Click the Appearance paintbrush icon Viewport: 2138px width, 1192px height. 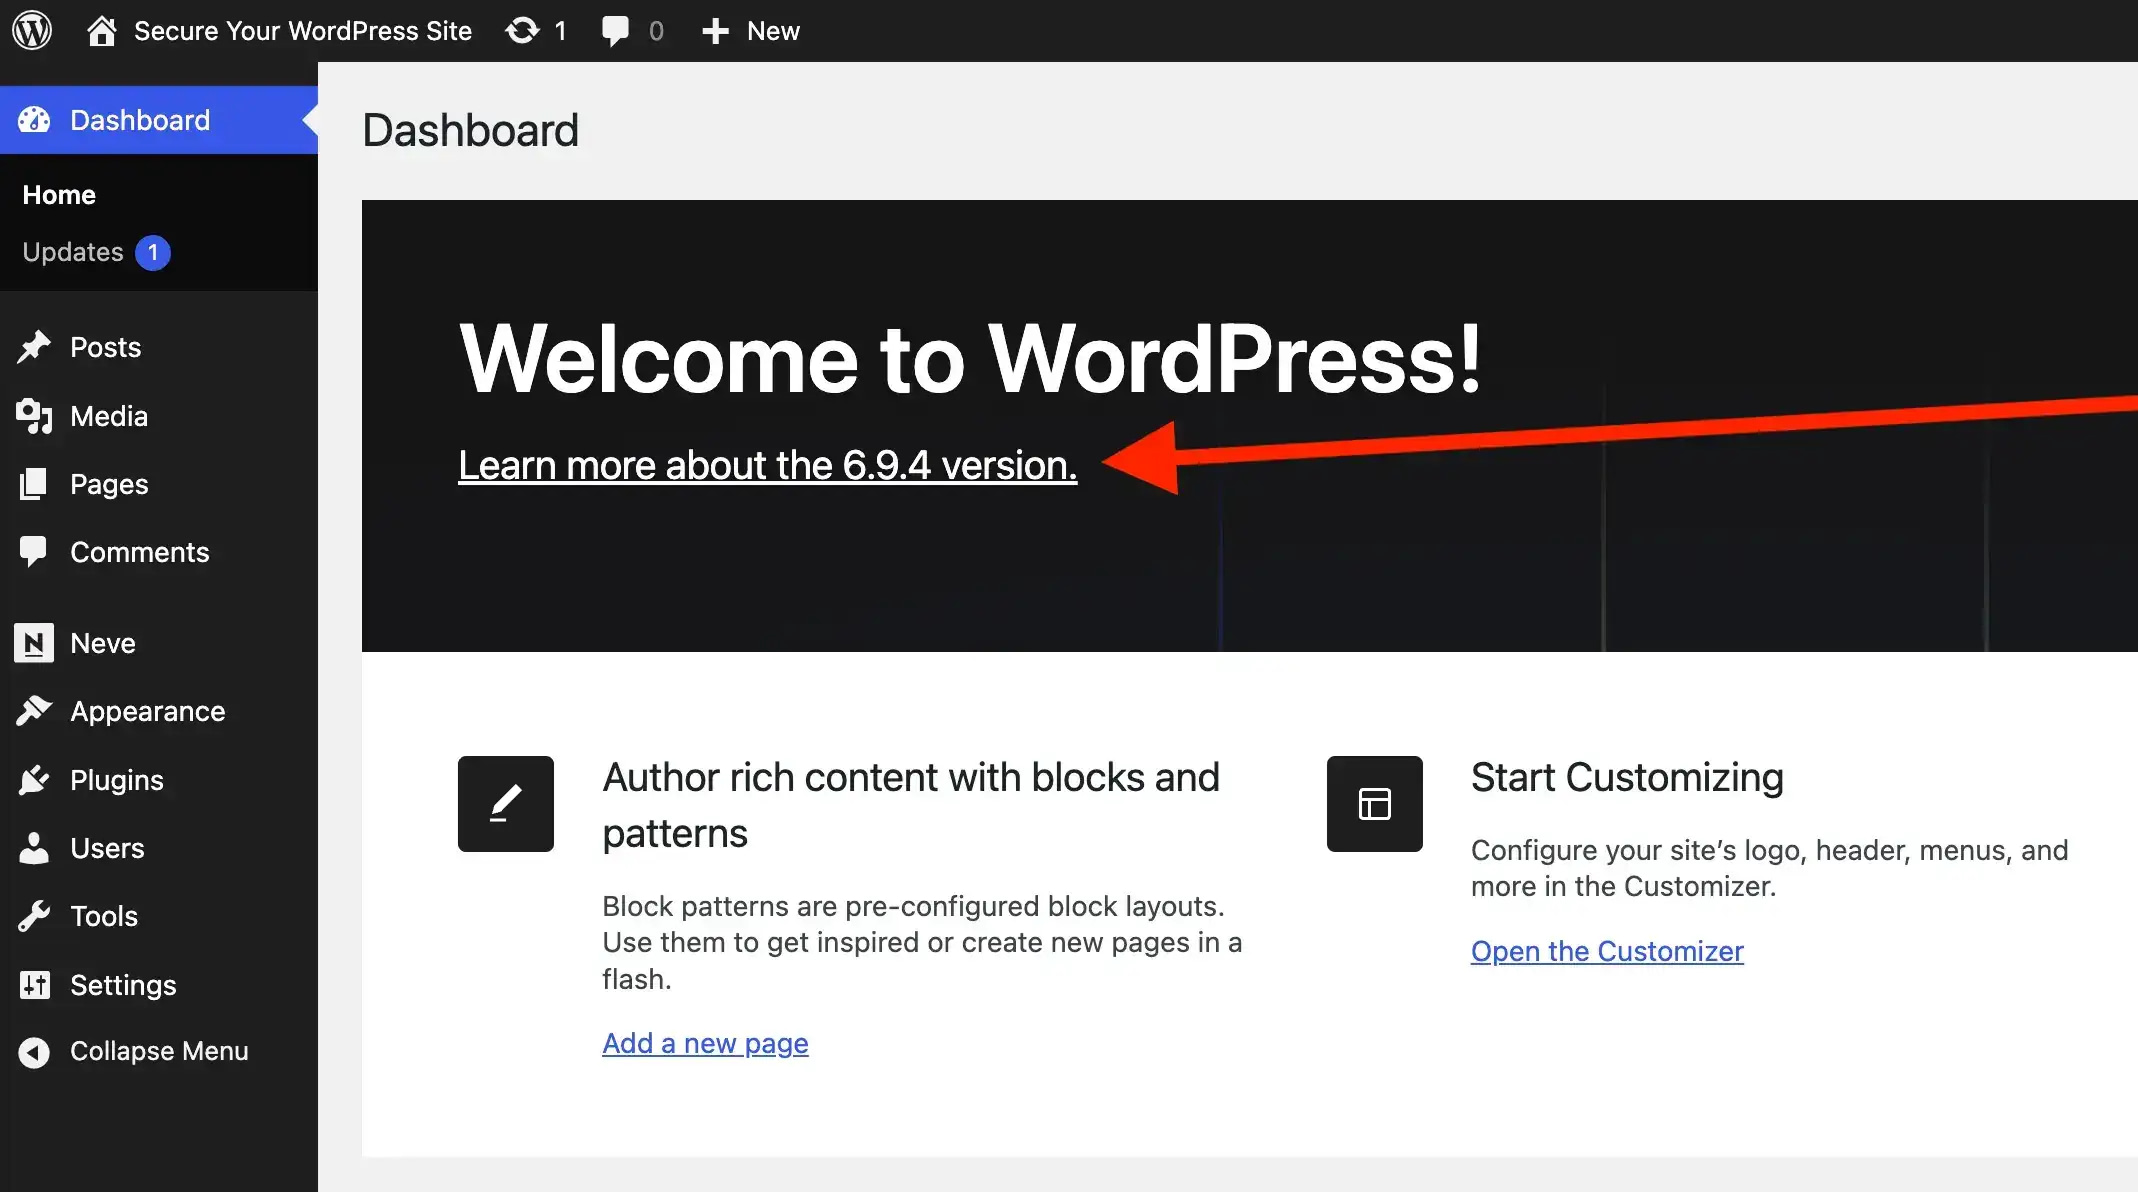34,711
